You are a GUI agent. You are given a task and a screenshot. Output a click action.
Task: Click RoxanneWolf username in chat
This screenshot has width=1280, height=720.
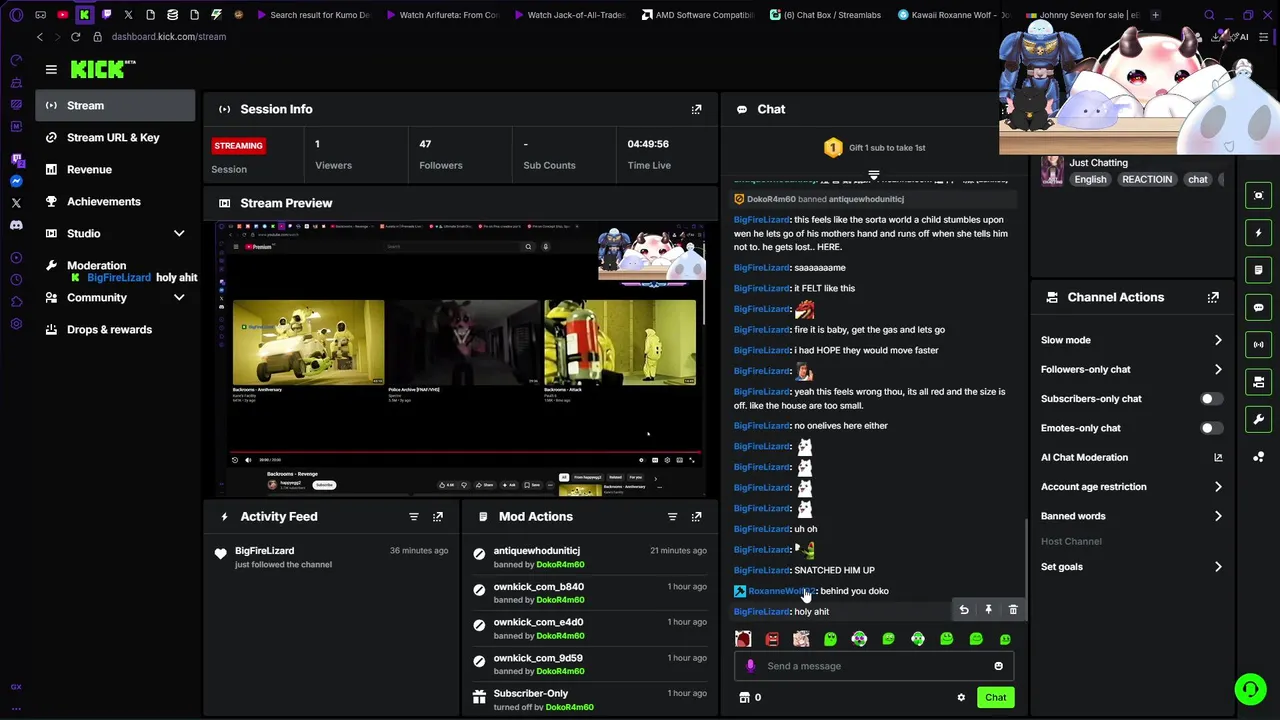click(x=781, y=591)
